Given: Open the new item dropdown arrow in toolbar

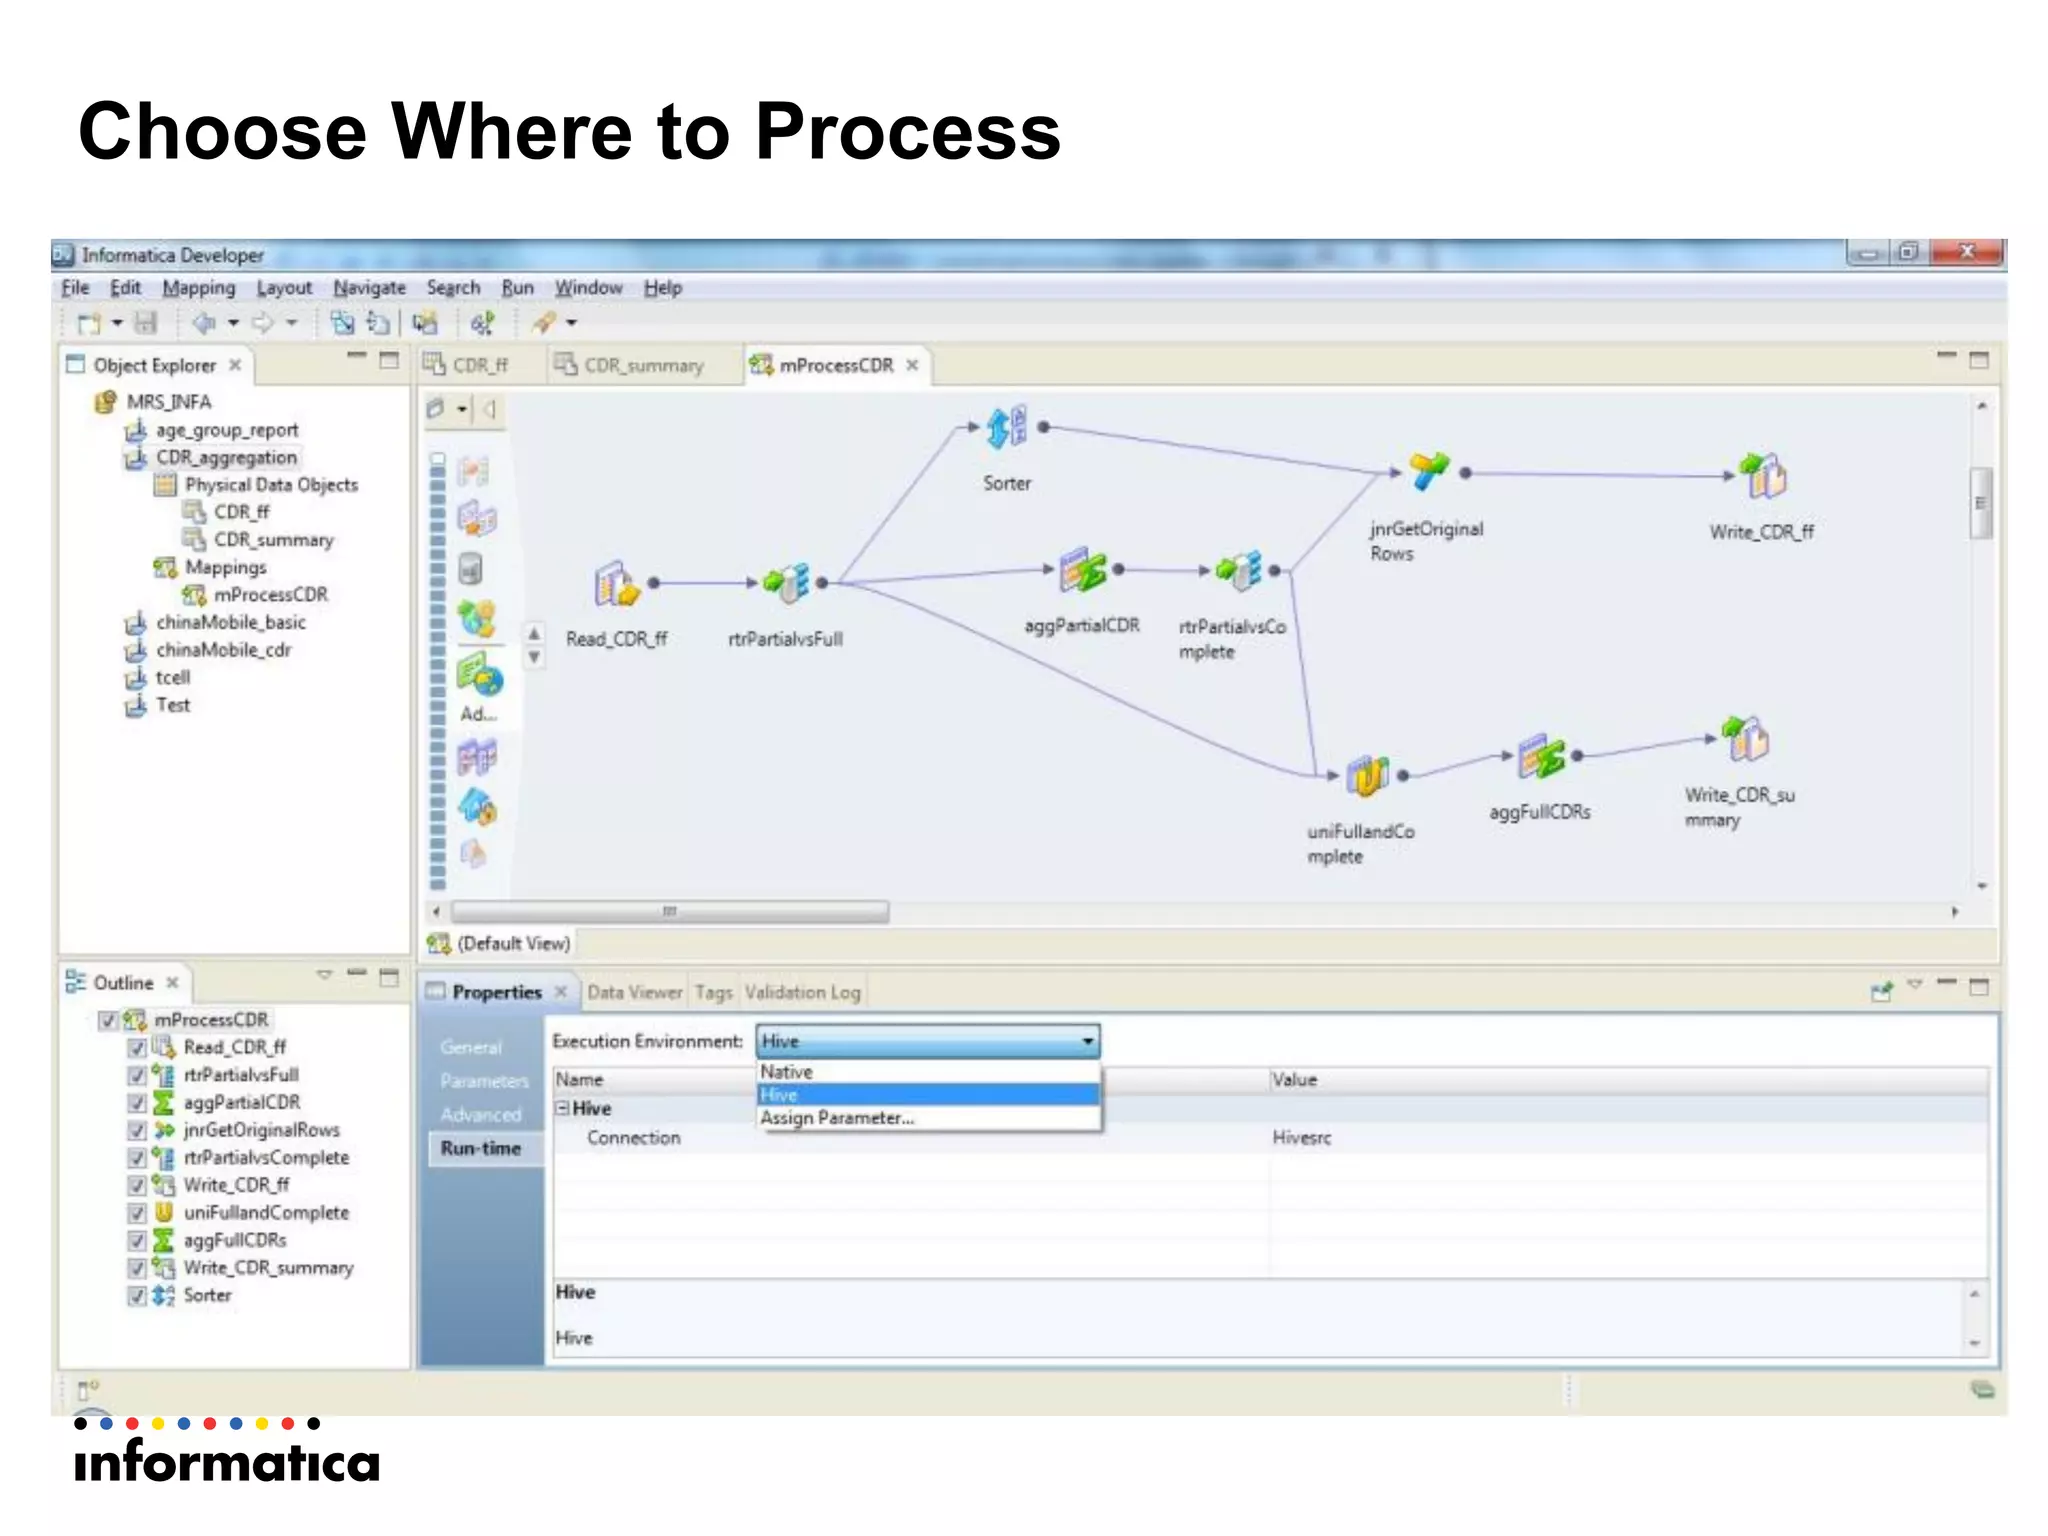Looking at the screenshot, I should (117, 323).
